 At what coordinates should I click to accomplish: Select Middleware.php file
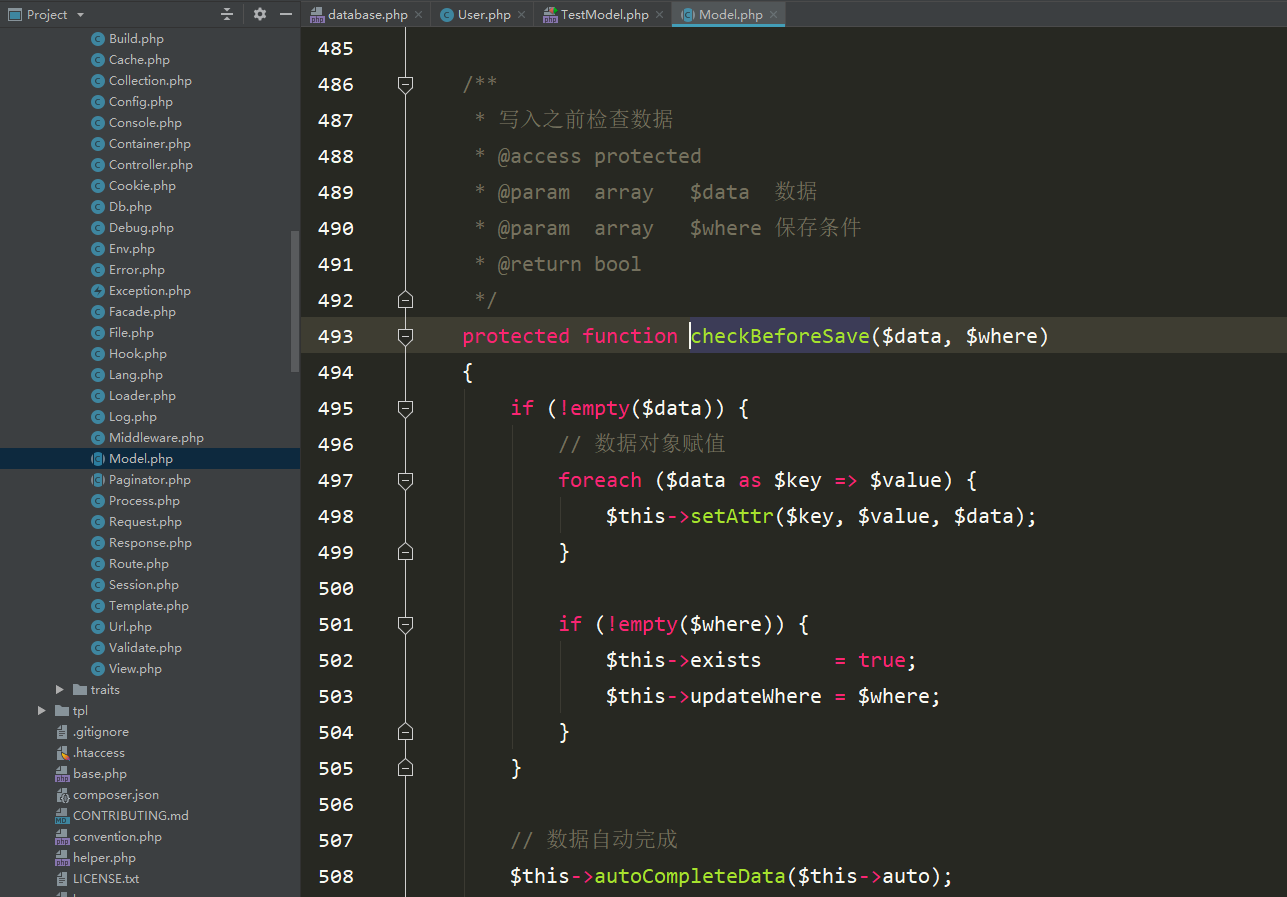click(156, 438)
